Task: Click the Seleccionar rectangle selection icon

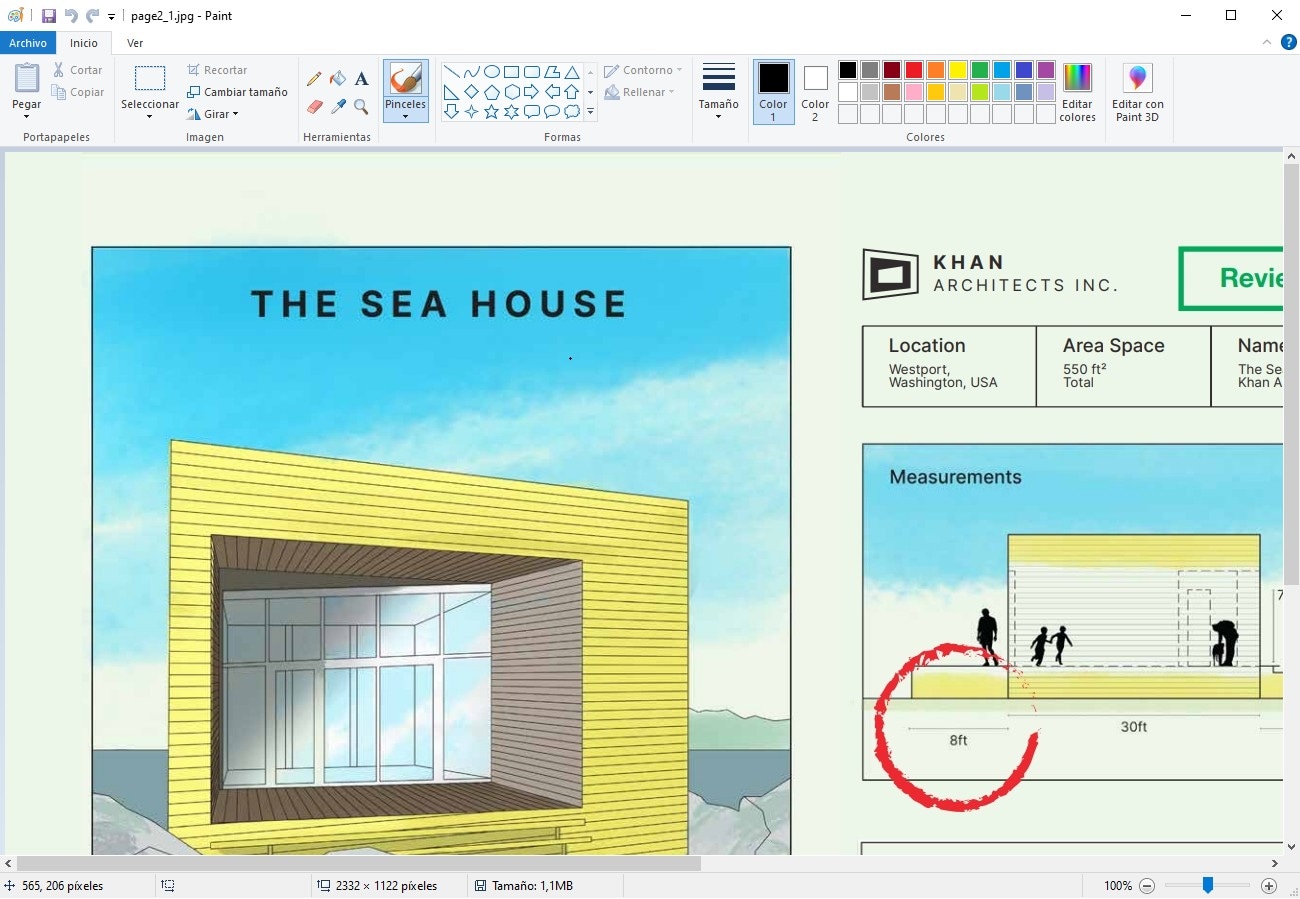Action: pos(150,79)
